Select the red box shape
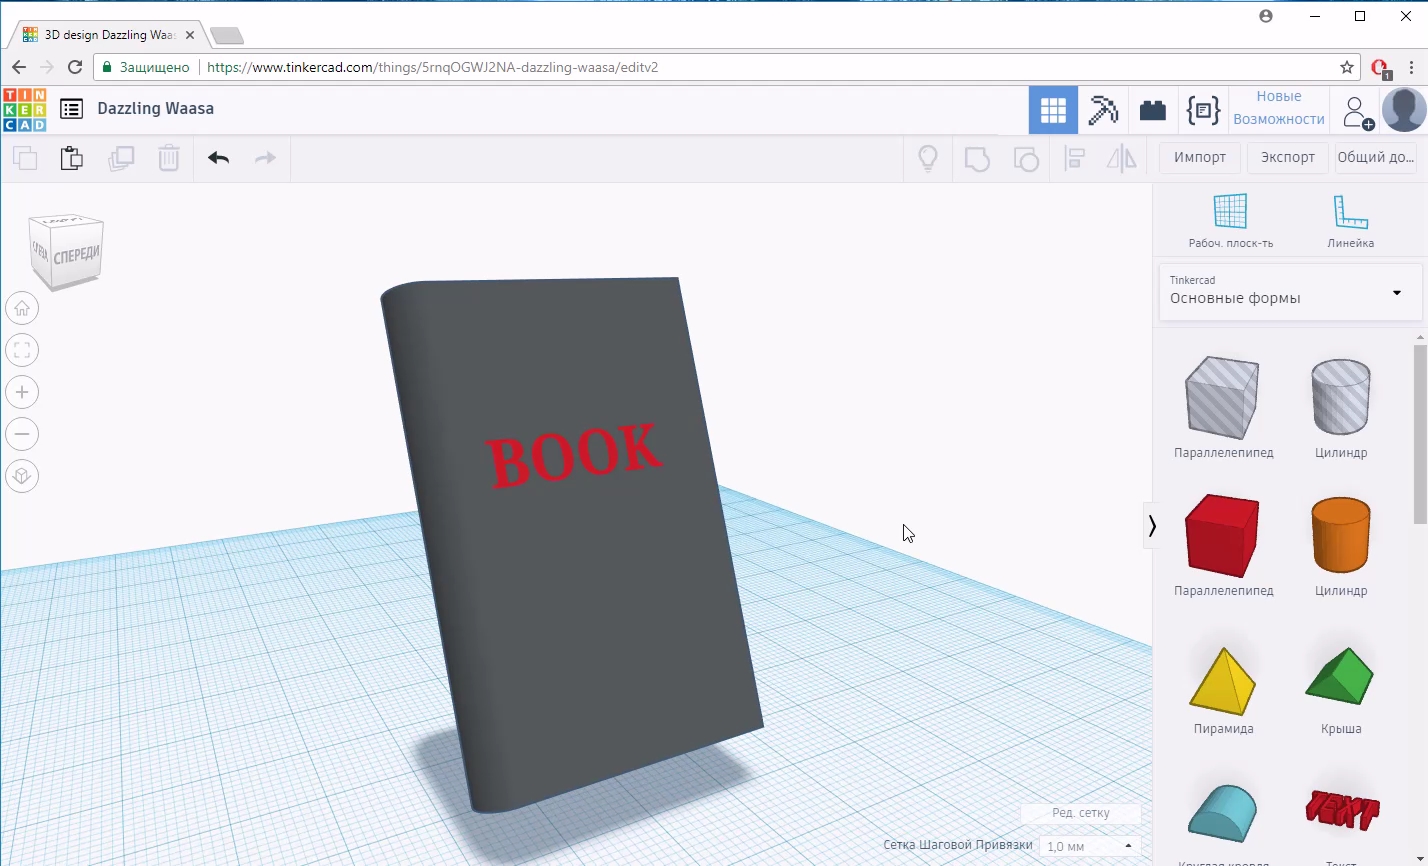This screenshot has width=1428, height=866. click(x=1222, y=535)
